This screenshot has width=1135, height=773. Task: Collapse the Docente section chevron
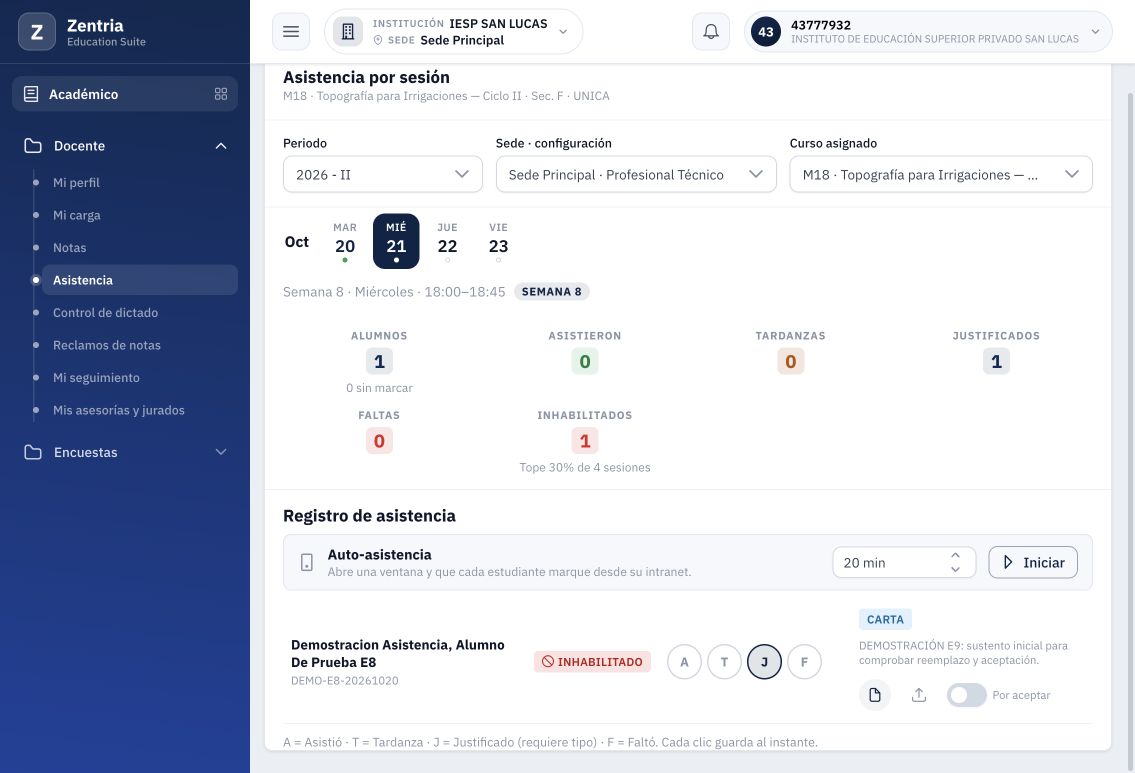[x=221, y=145]
